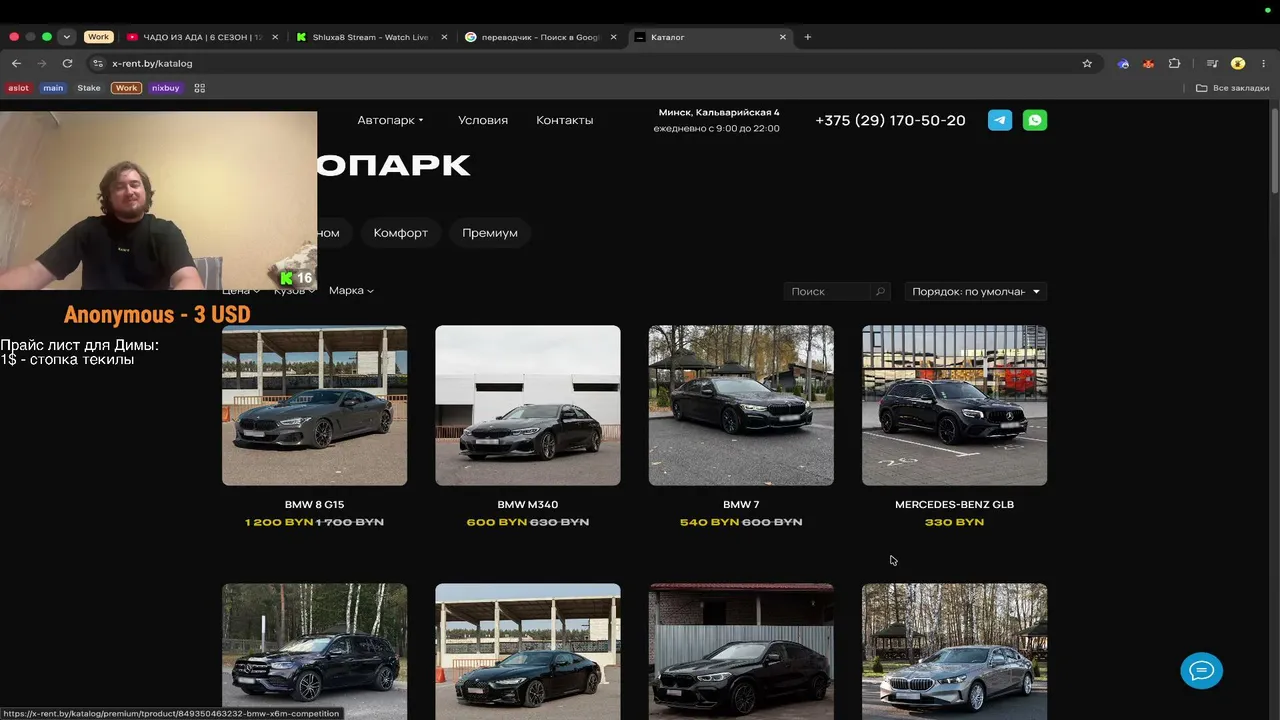This screenshot has width=1280, height=720.
Task: Click the MERCEDES-BENZ GLB title
Action: pyautogui.click(x=955, y=505)
